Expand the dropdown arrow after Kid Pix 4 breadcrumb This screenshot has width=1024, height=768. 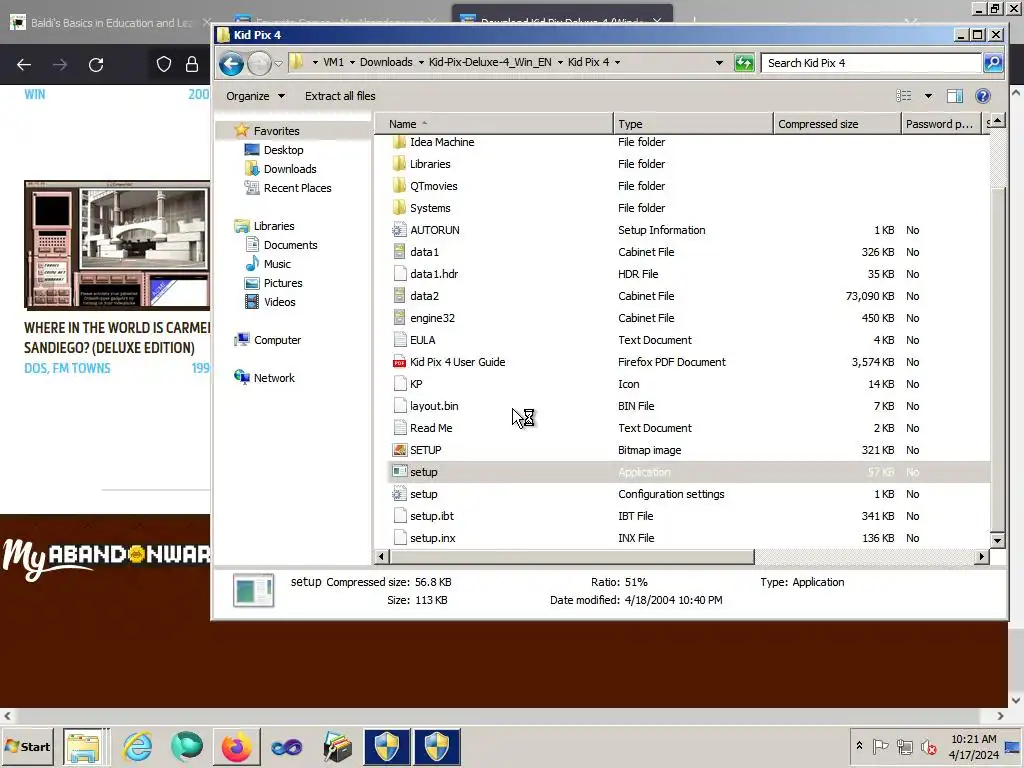(x=617, y=62)
